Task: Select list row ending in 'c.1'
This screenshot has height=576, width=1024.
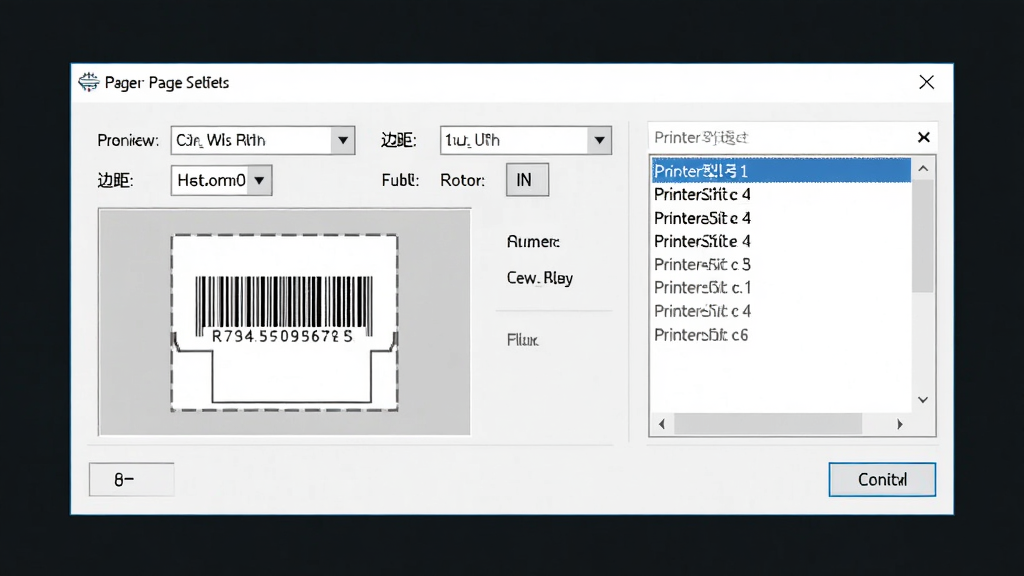Action: (781, 287)
